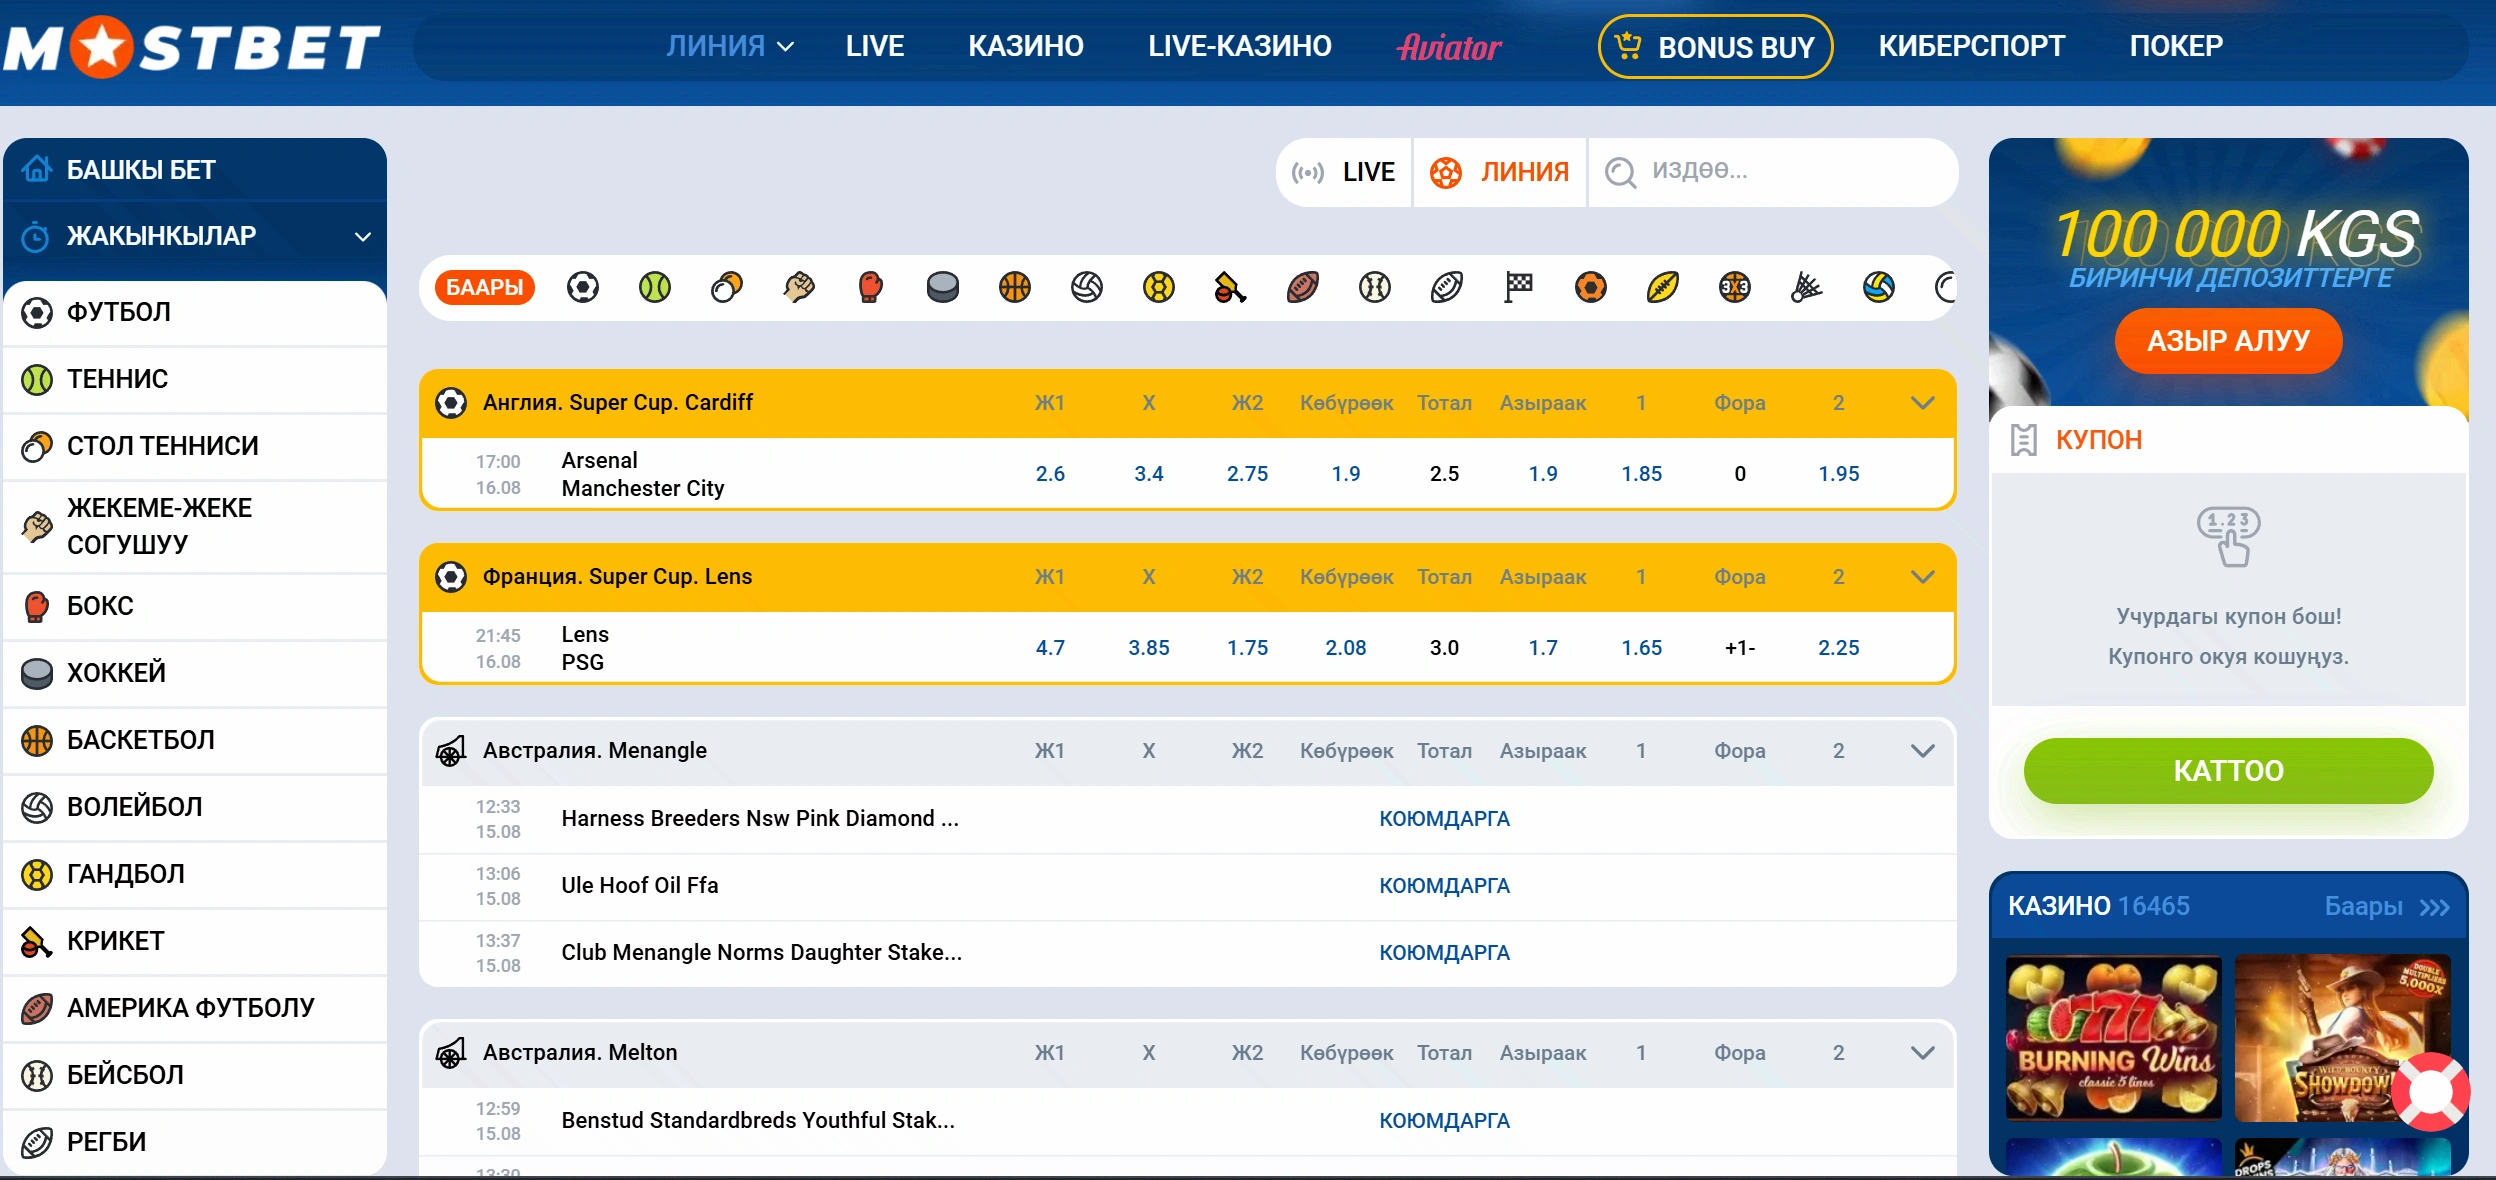The height and width of the screenshot is (1180, 2496).
Task: Open КОЮМДАРГА for Ule Hoof Oil Ffa
Action: [x=1444, y=886]
